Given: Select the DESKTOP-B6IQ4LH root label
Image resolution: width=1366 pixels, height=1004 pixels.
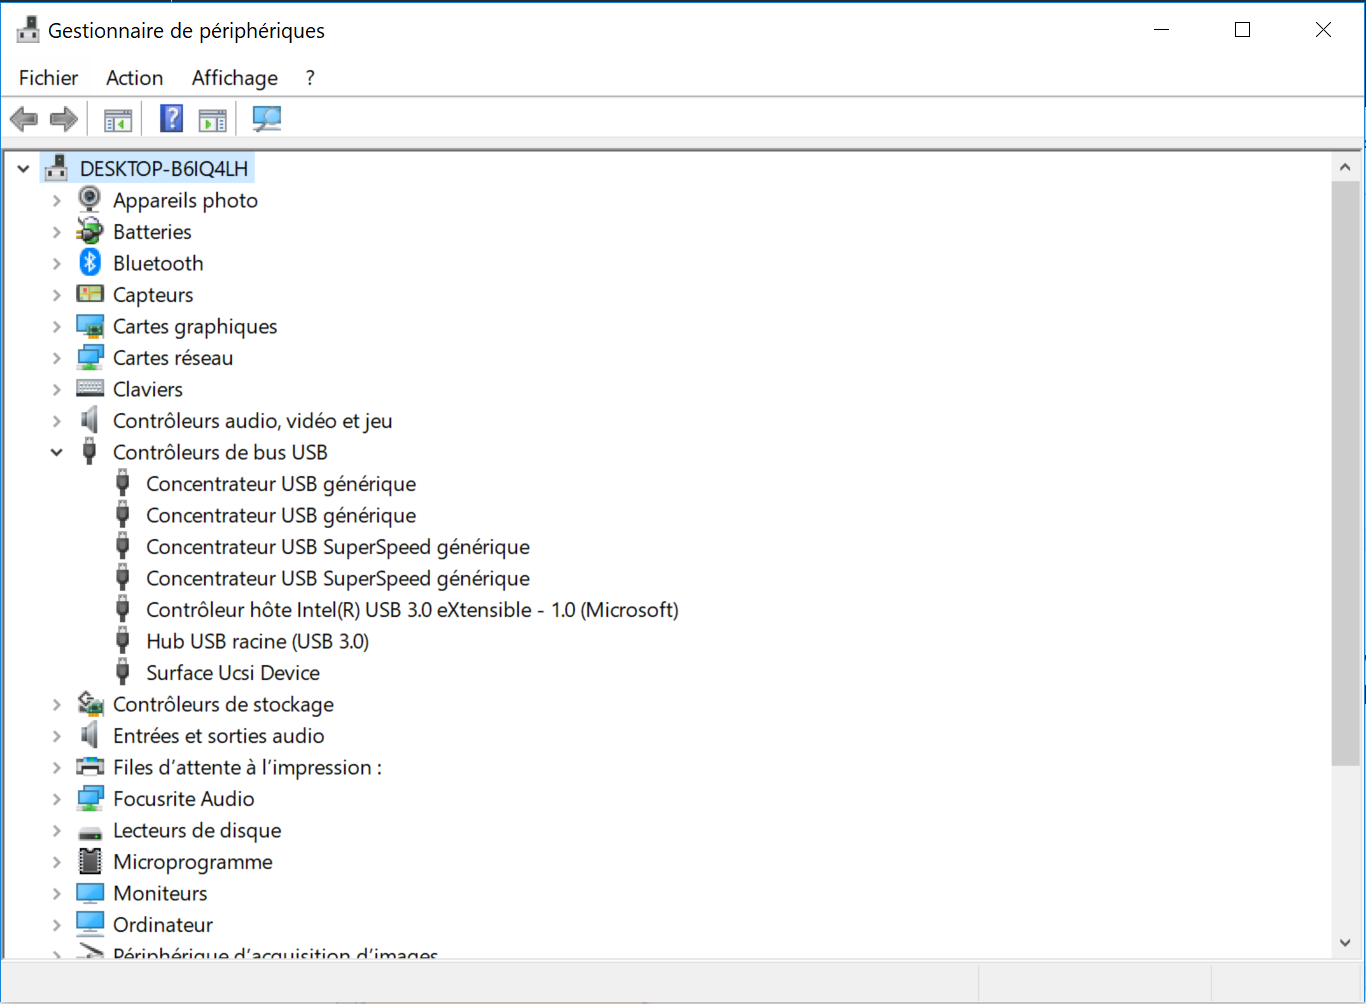Looking at the screenshot, I should point(164,169).
